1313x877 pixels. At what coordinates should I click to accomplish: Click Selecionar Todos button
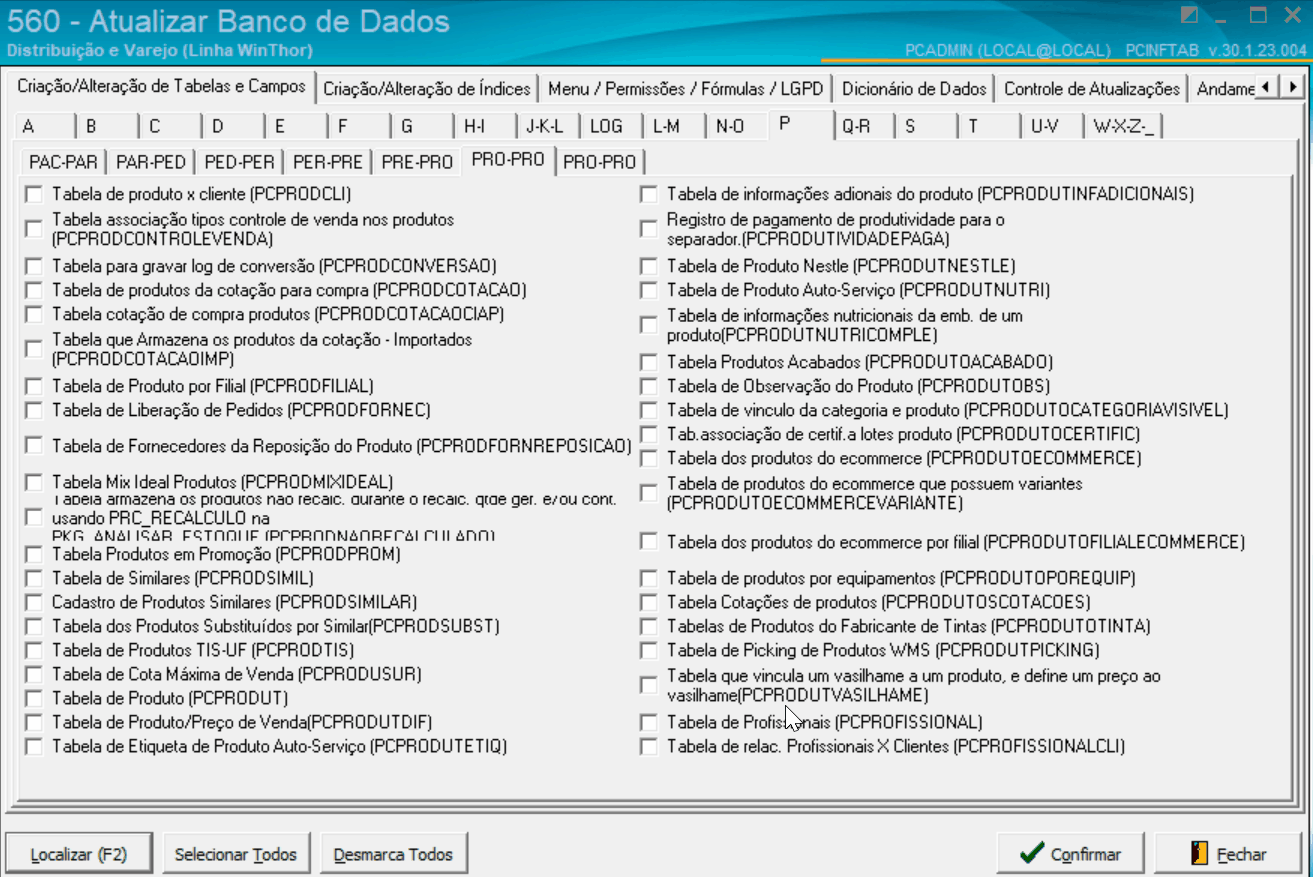236,854
